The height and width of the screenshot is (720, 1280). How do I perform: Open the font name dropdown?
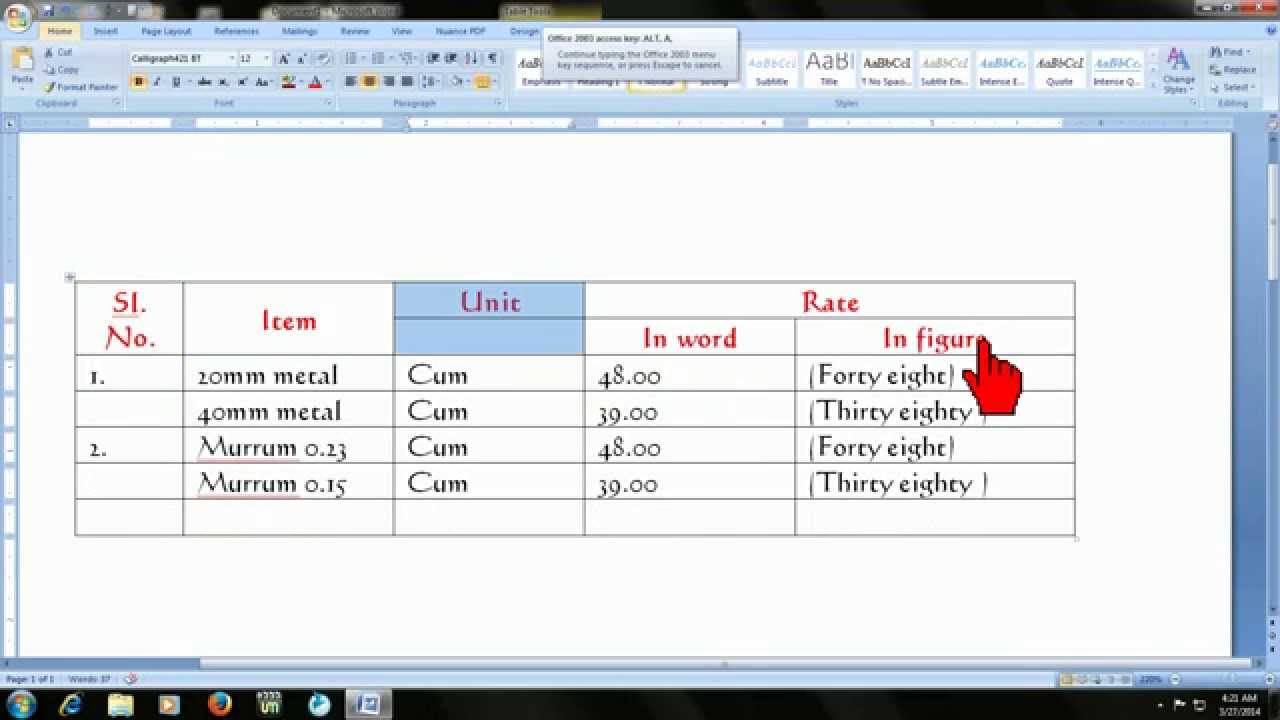(232, 59)
